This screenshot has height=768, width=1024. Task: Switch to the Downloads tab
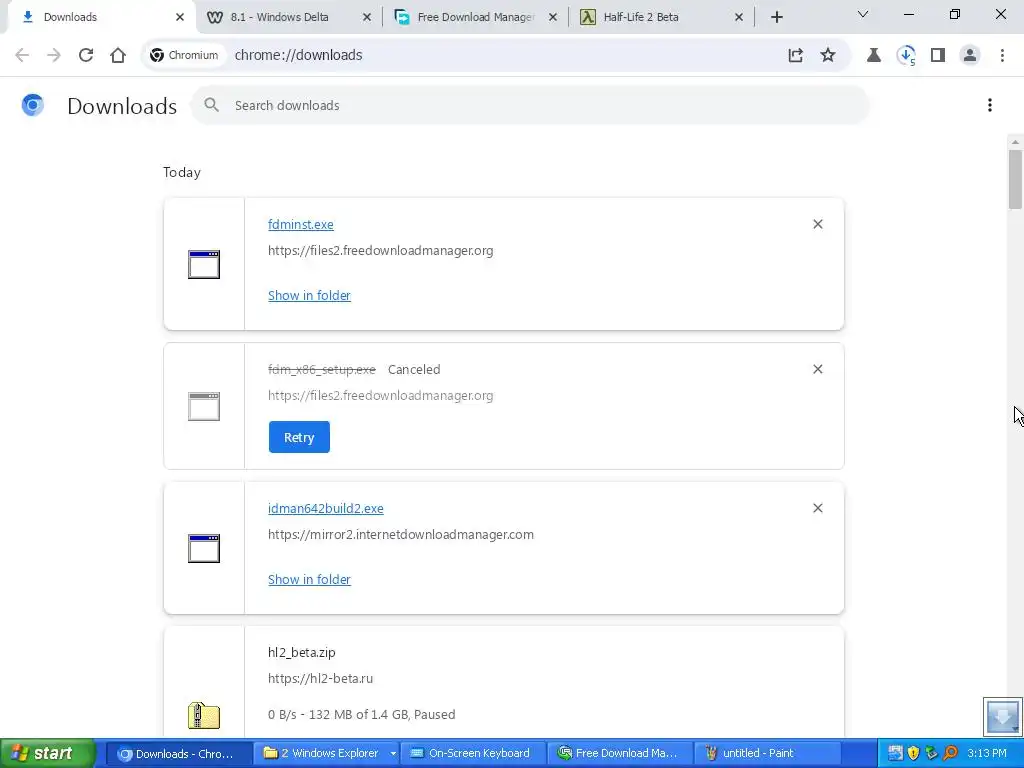[98, 17]
